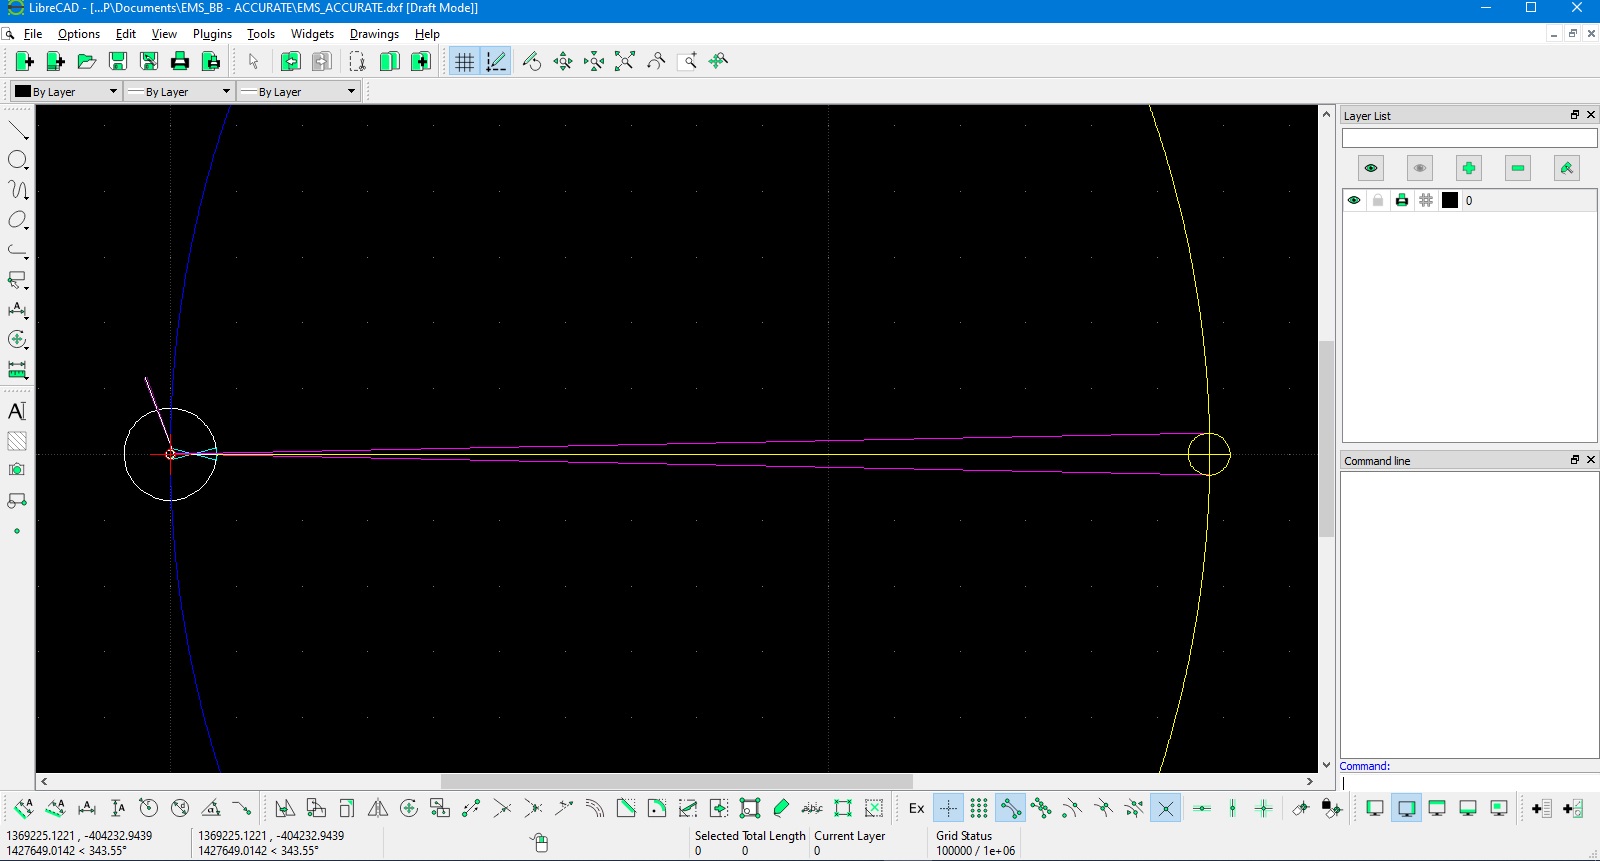The width and height of the screenshot is (1600, 861).
Task: Choose the Angular dimension tool
Action: tap(211, 808)
